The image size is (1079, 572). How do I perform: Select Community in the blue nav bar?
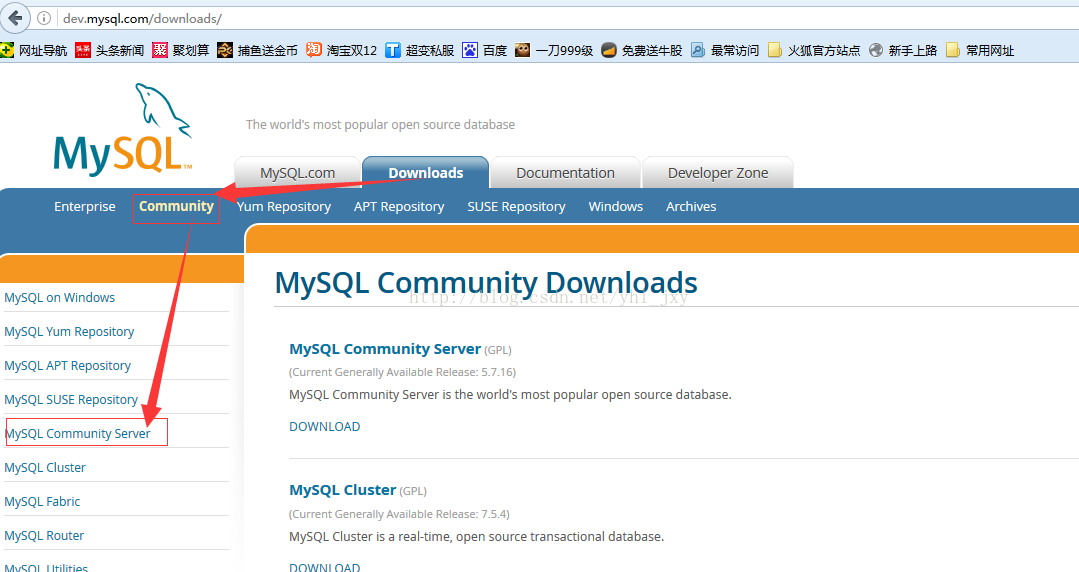[x=176, y=206]
